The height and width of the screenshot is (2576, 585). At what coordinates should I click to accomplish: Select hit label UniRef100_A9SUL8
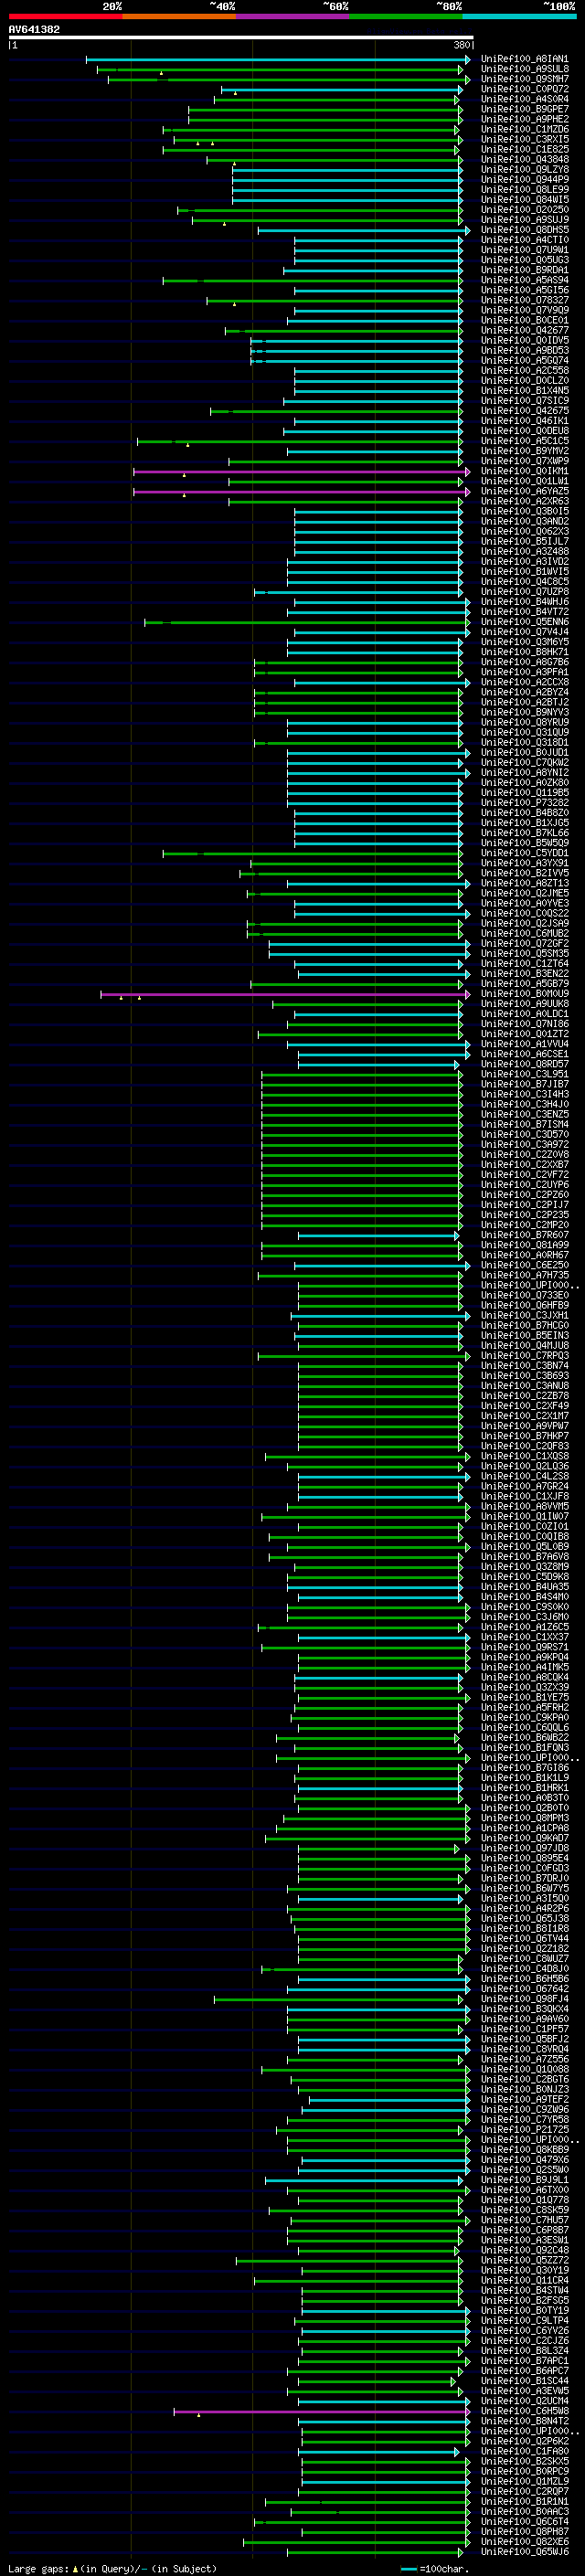click(x=525, y=69)
